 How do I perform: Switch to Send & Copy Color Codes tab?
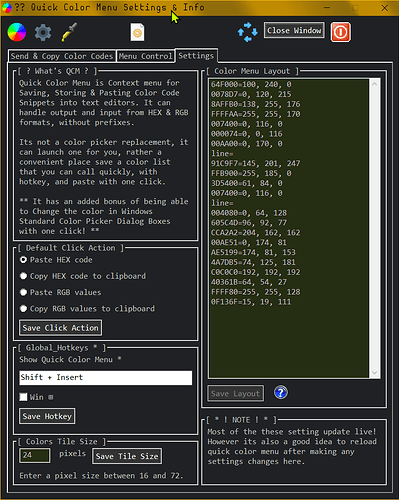(62, 56)
